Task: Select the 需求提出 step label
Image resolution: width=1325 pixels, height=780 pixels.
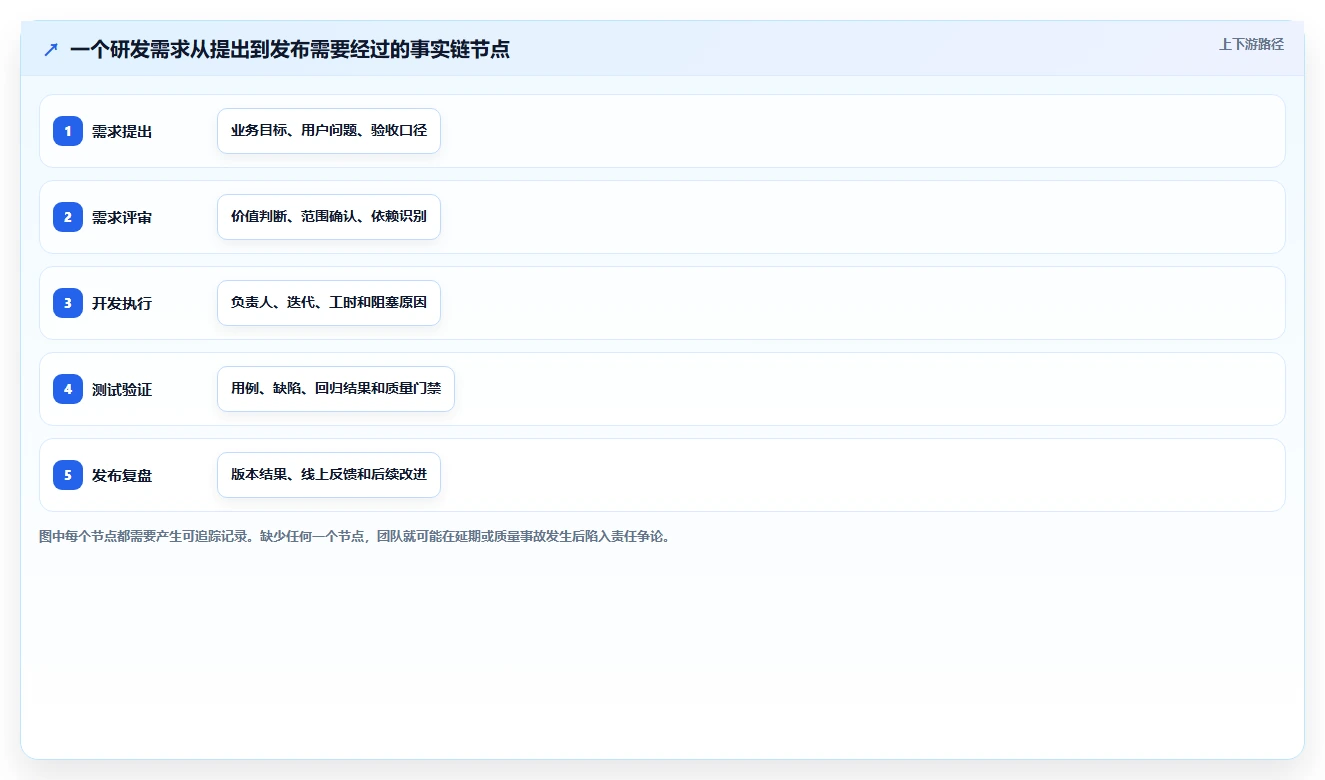Action: tap(122, 131)
